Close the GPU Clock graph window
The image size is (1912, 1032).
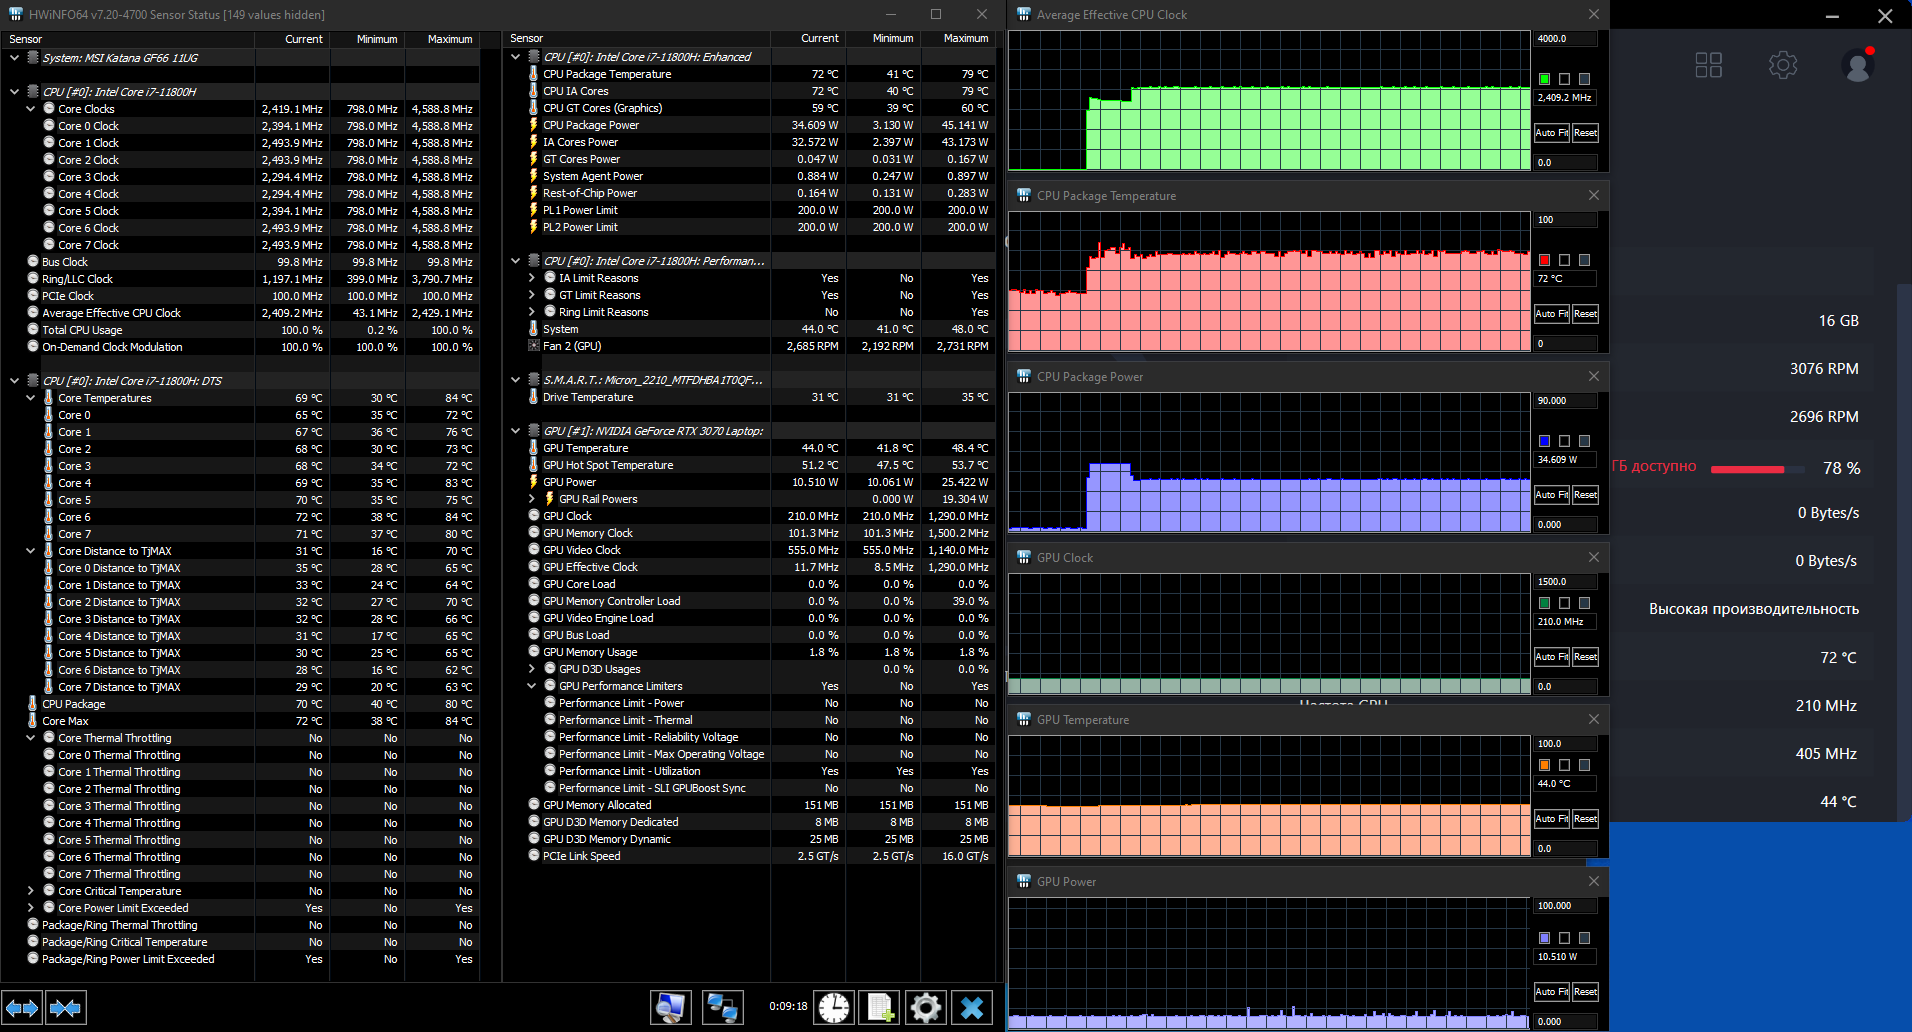(1594, 557)
